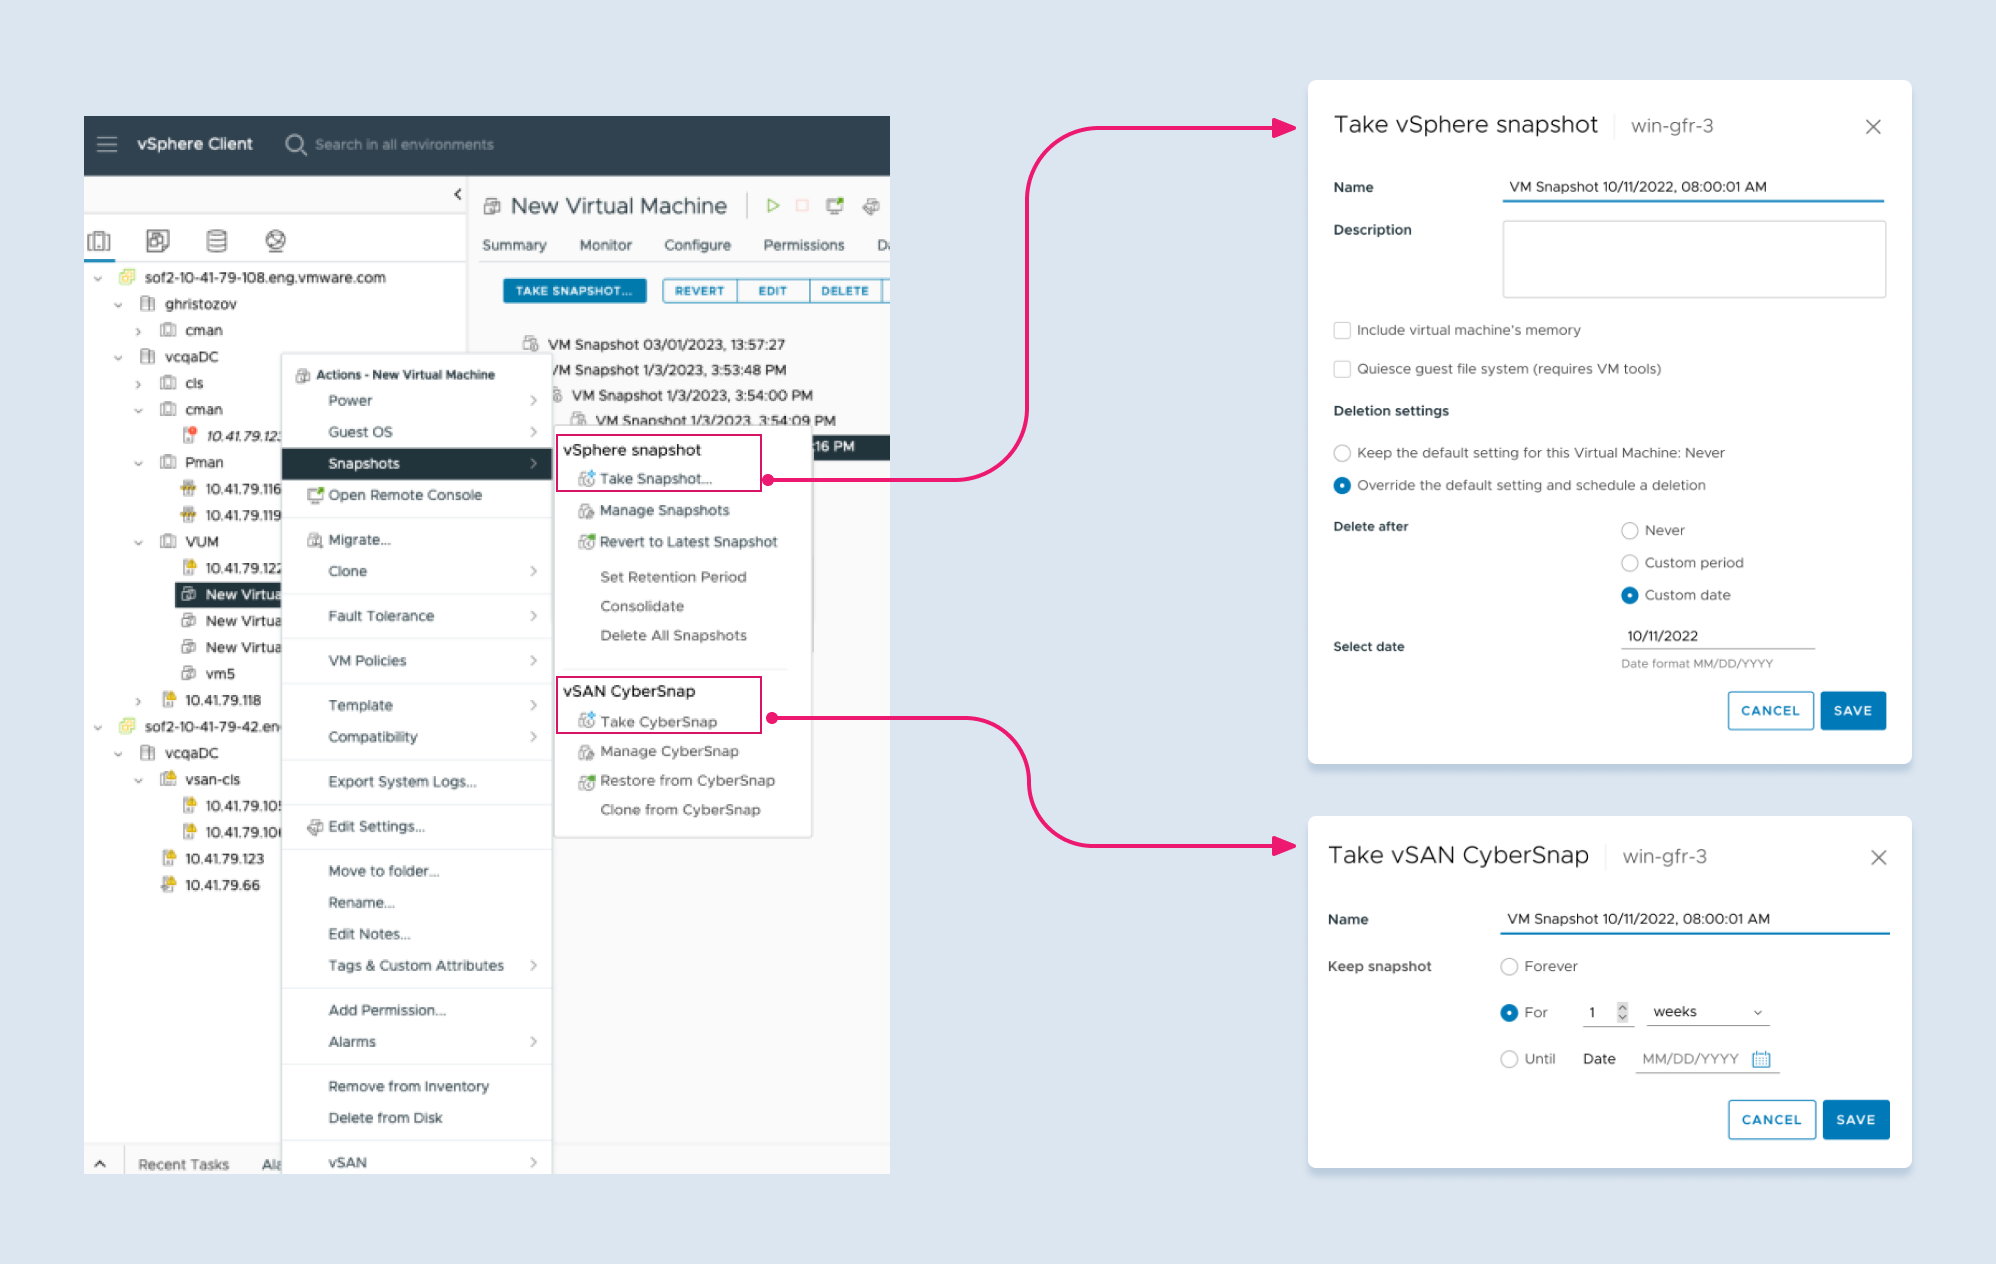Click the search magnifier icon
Screen dimensions: 1996x1264
tap(295, 144)
